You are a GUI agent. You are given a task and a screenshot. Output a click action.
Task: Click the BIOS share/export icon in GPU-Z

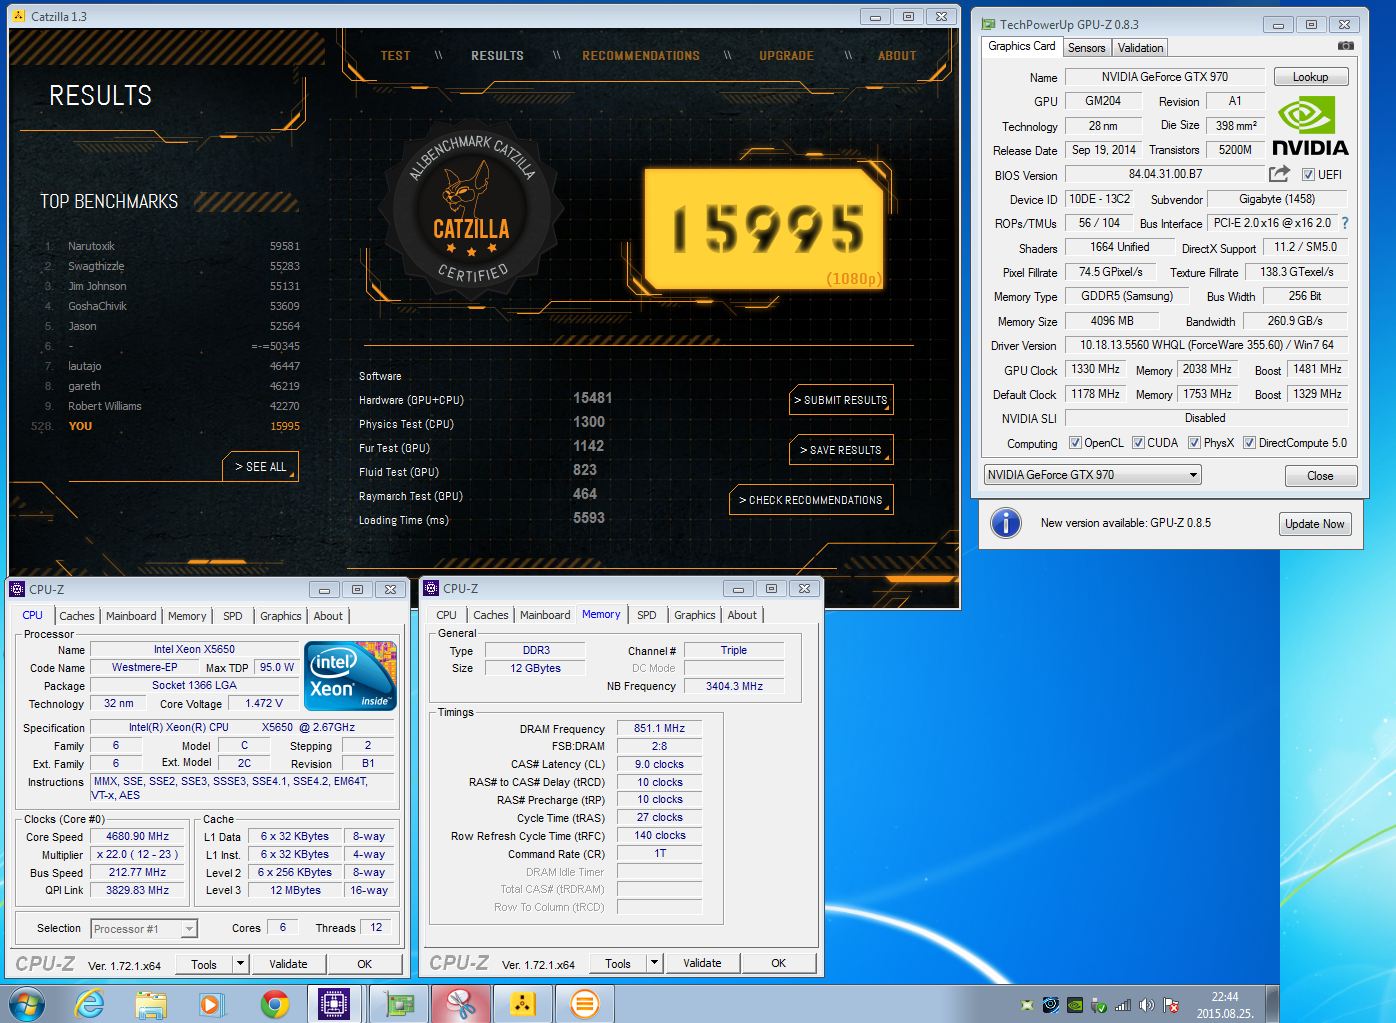pyautogui.click(x=1279, y=174)
